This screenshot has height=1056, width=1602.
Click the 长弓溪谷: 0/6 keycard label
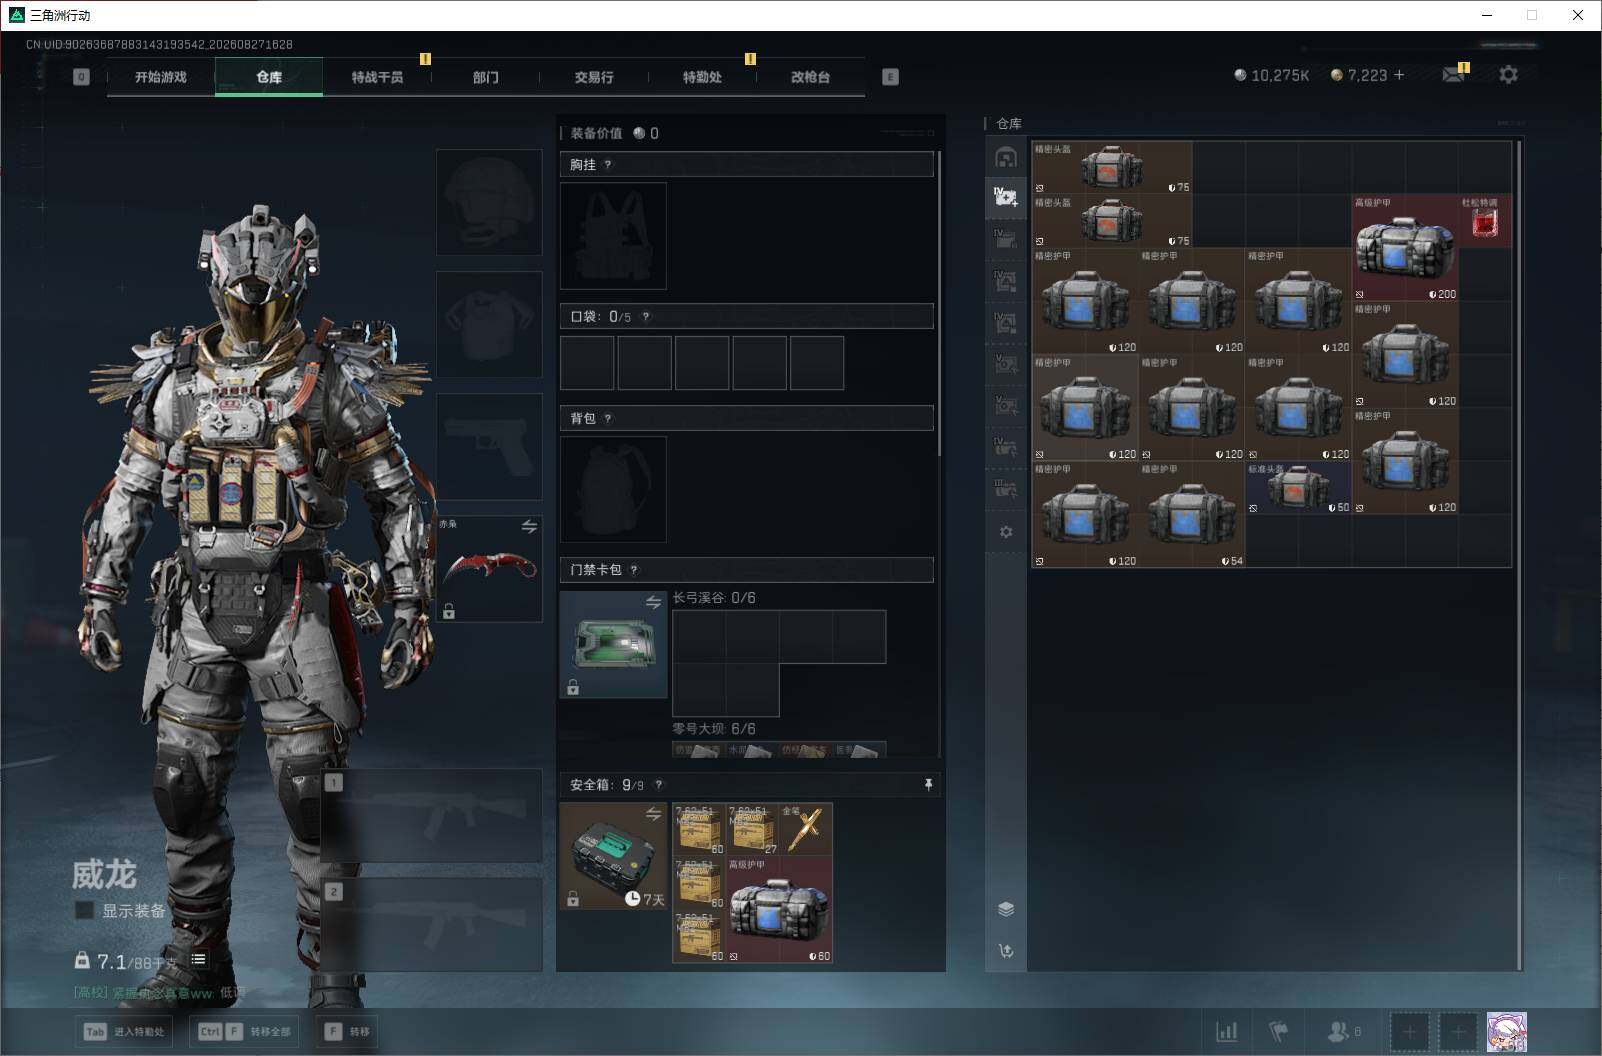[714, 598]
